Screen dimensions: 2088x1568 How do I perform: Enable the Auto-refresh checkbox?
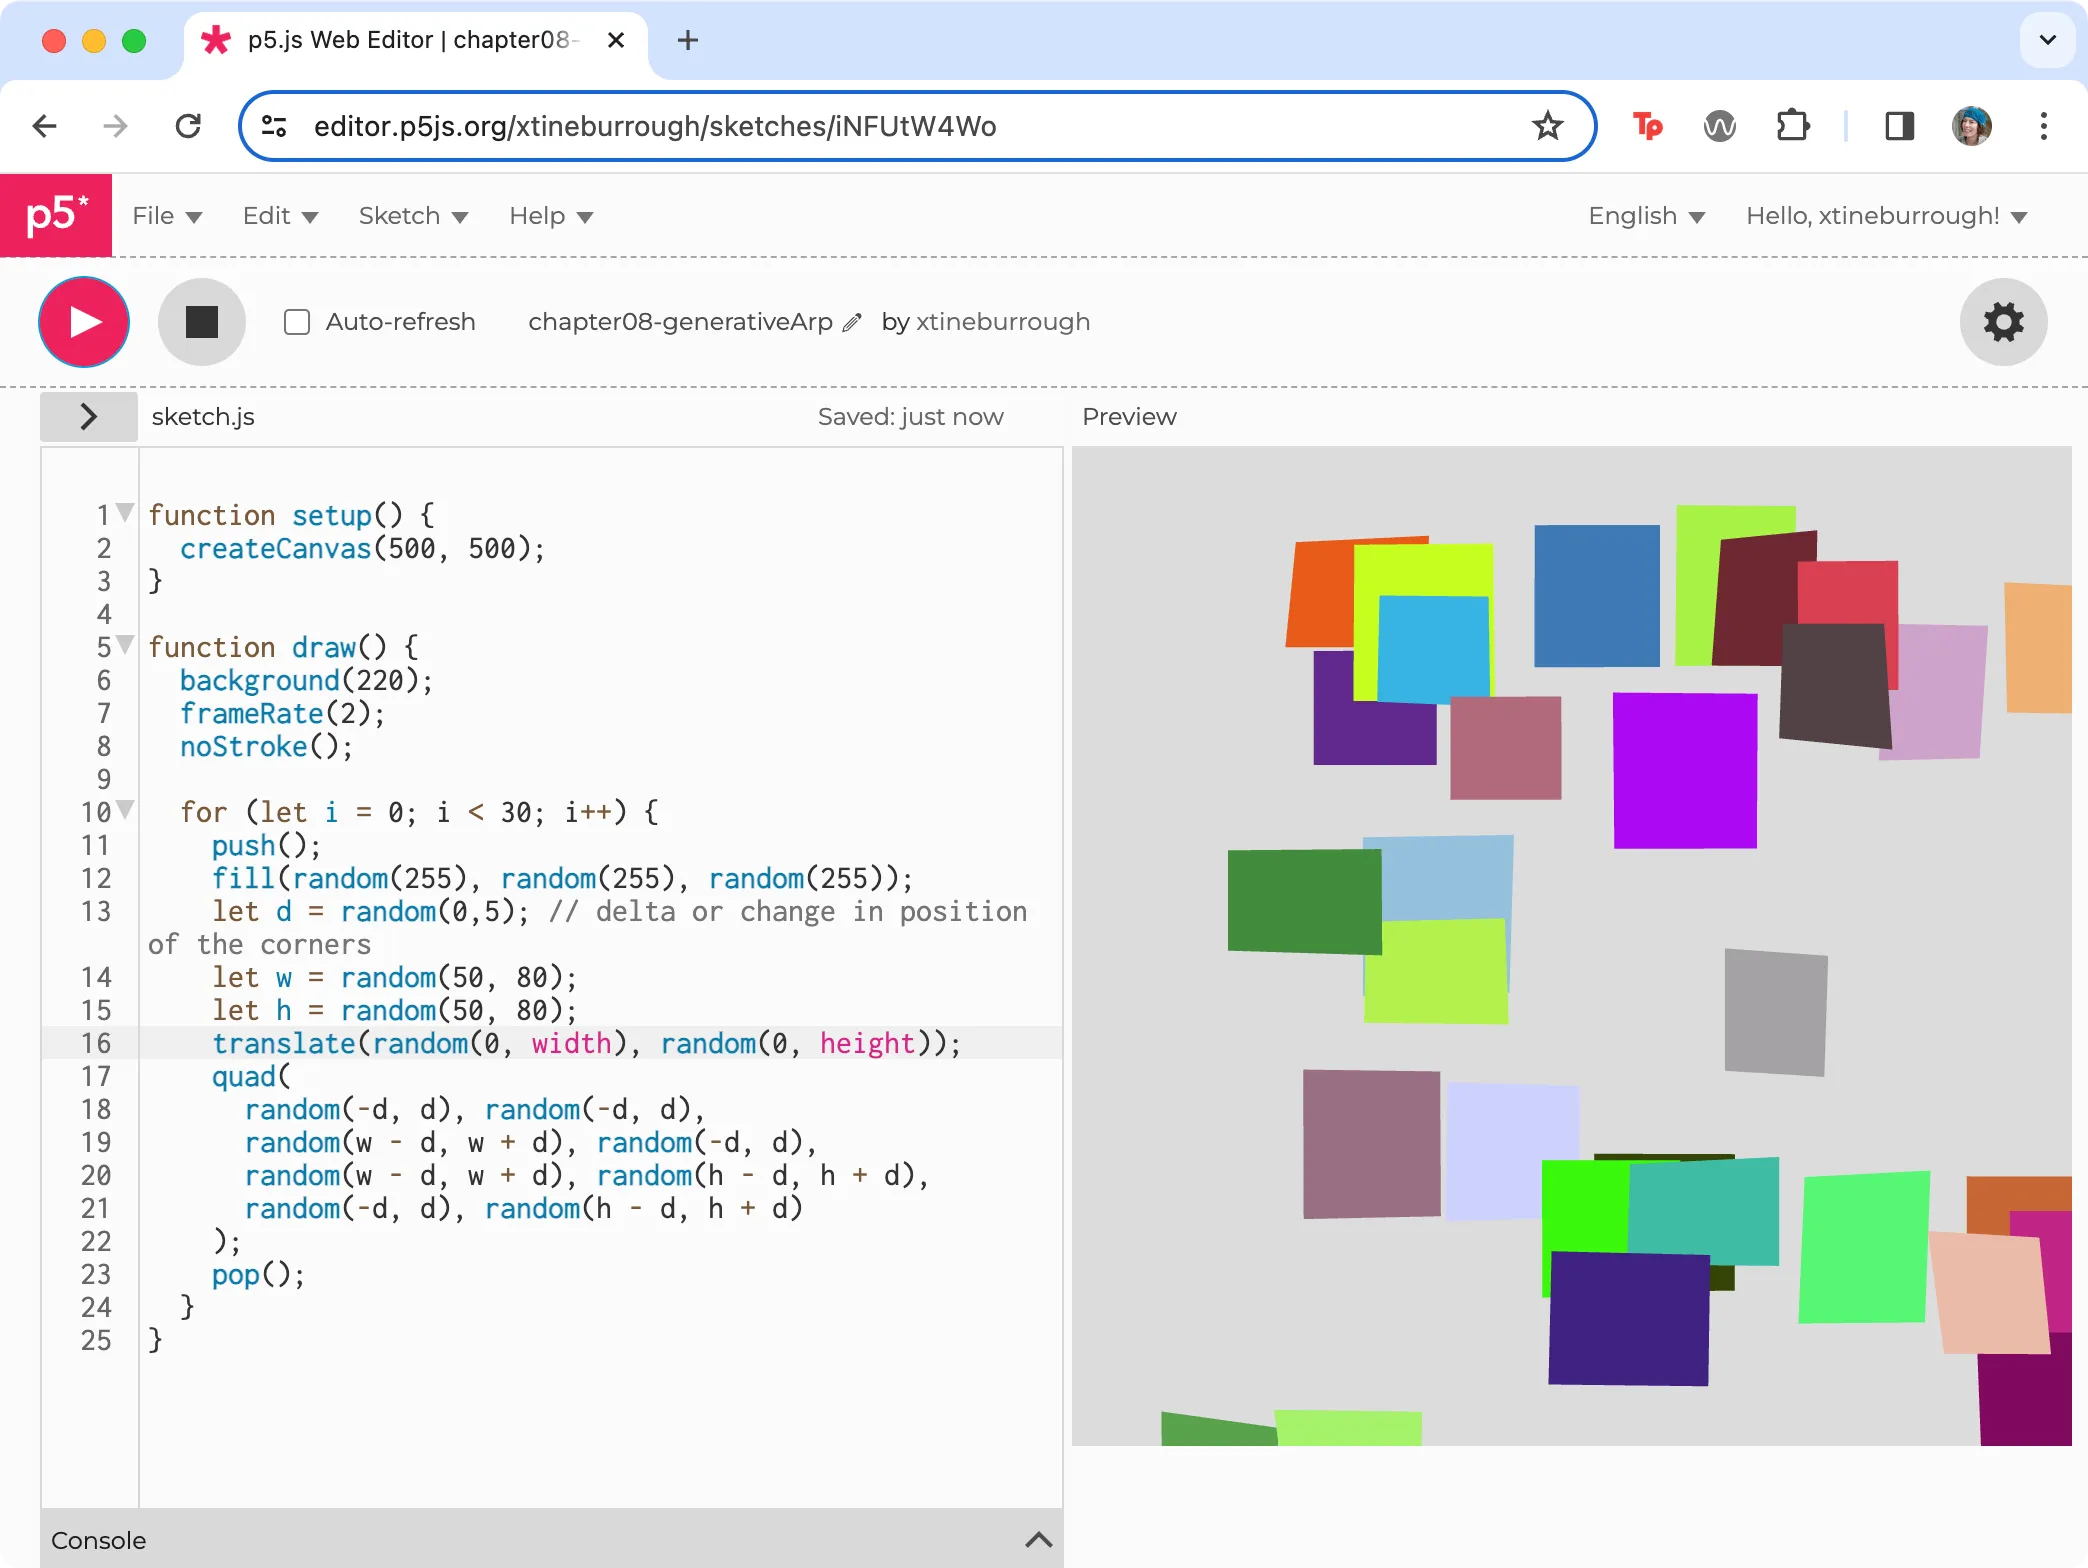[297, 322]
